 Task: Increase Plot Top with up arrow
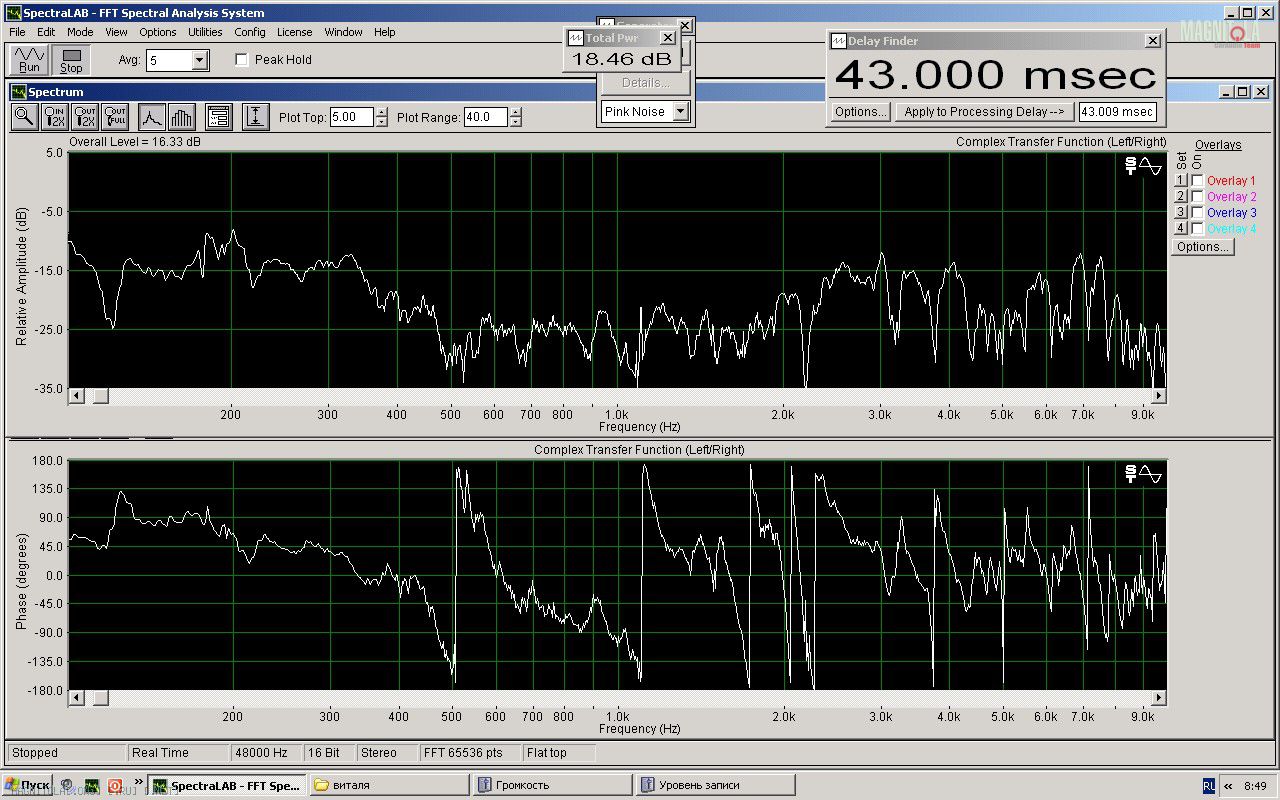pos(381,113)
